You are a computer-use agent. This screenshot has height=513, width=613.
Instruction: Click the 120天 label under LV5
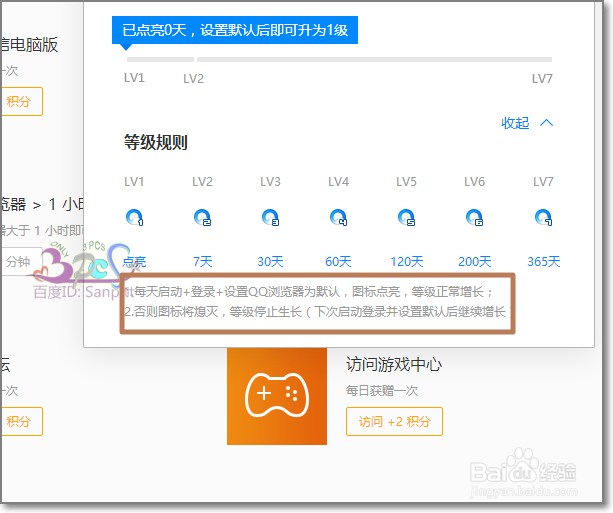click(x=407, y=262)
